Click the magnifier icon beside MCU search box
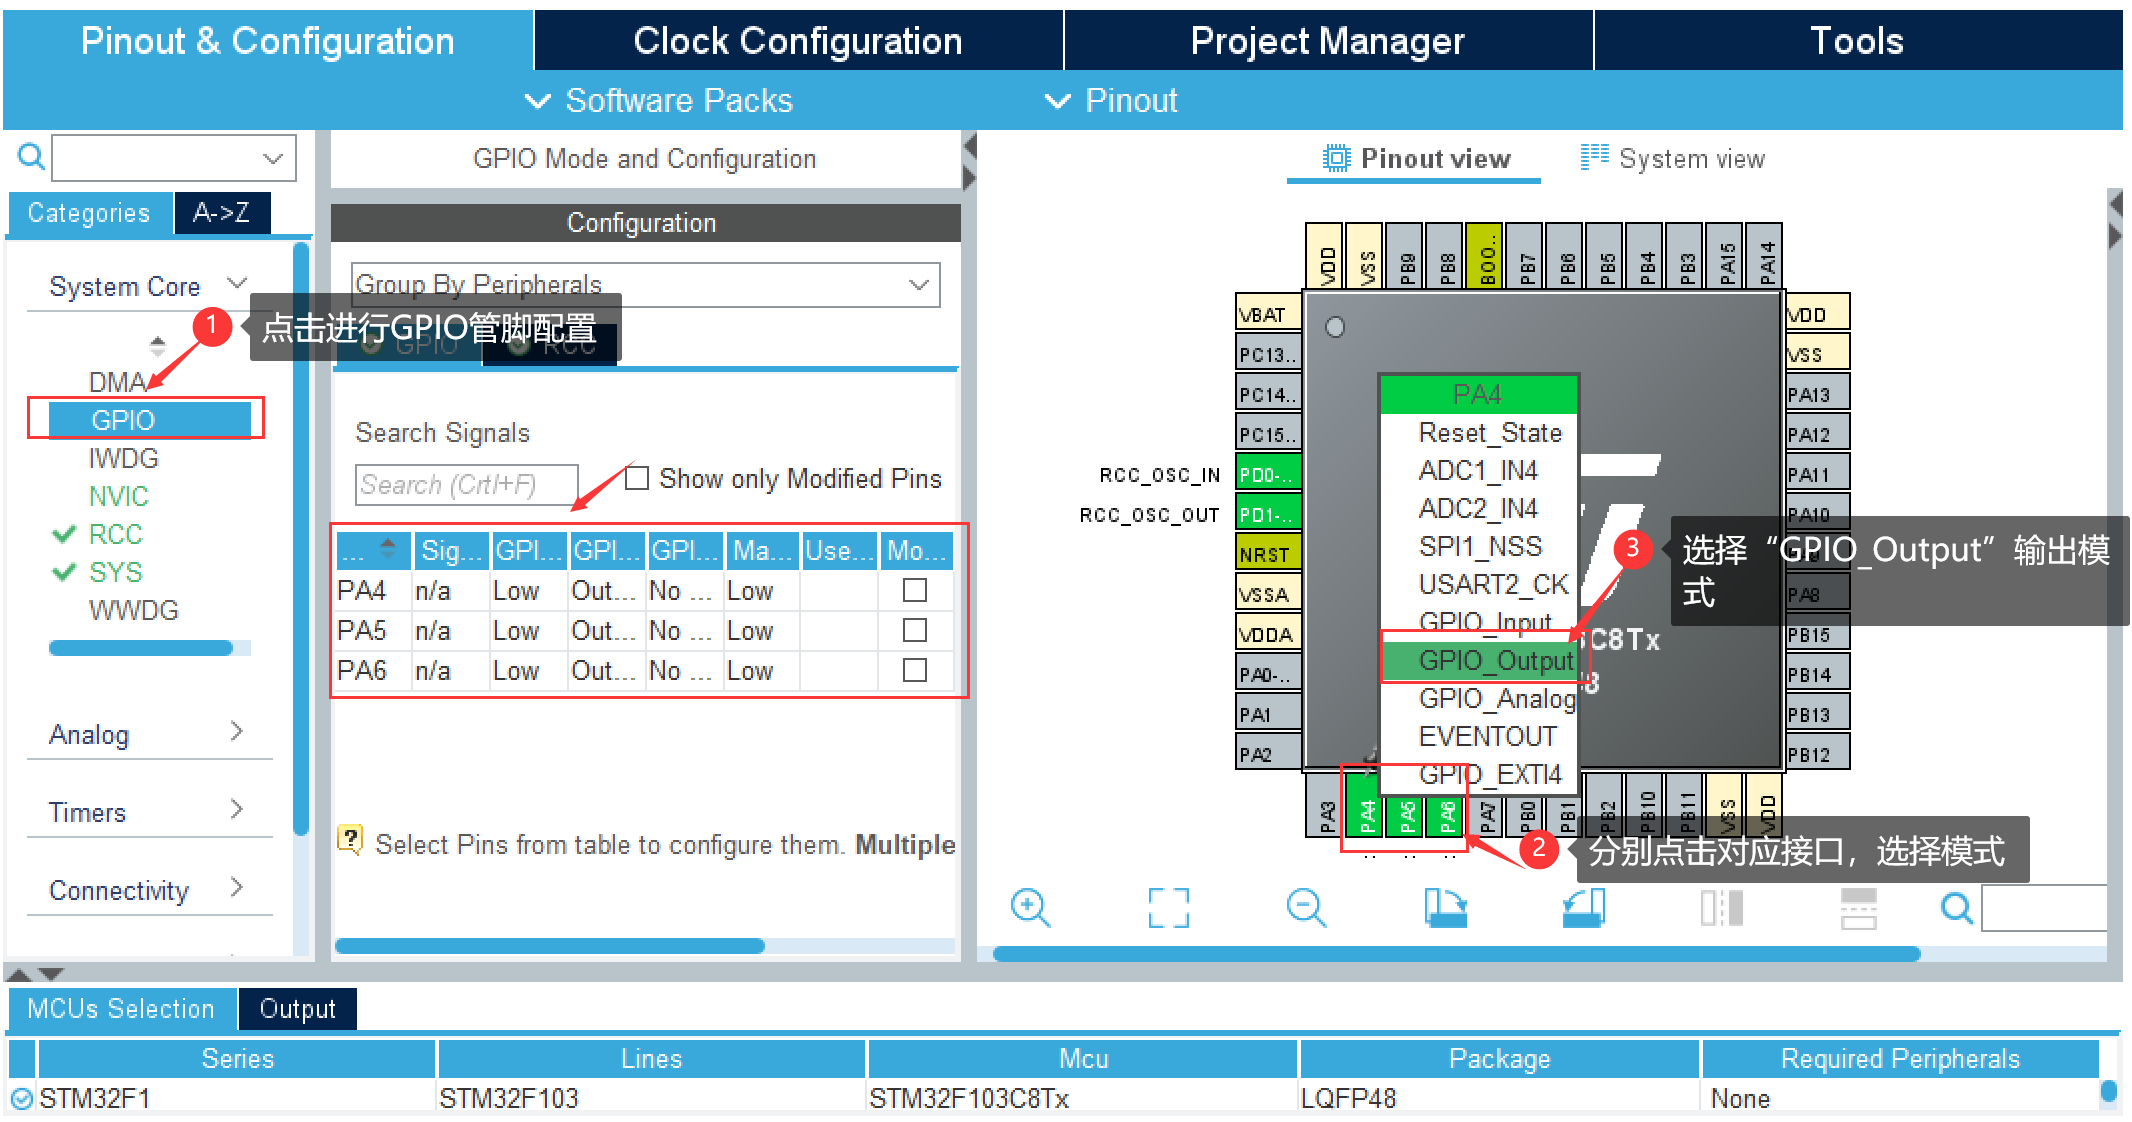Image resolution: width=2132 pixels, height=1122 pixels. [30, 157]
